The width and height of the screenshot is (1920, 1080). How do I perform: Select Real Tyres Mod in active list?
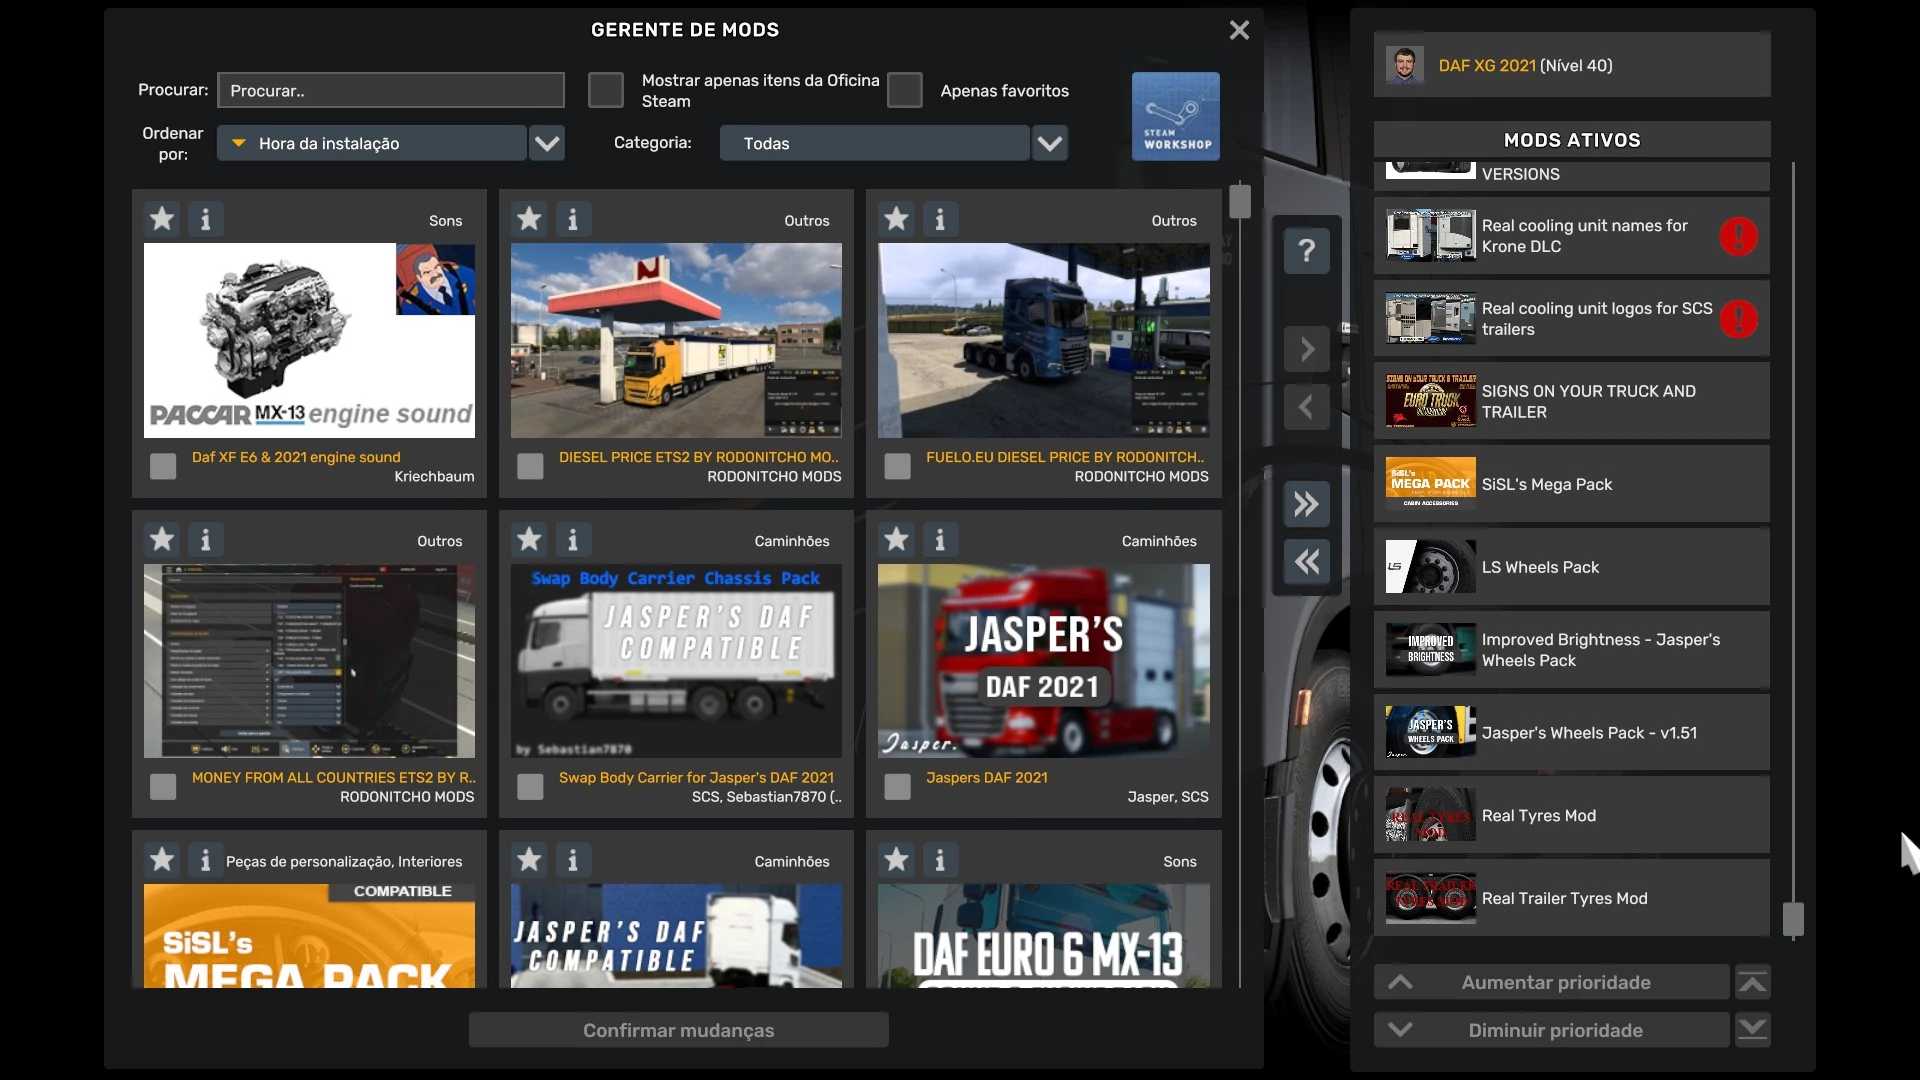(1570, 816)
